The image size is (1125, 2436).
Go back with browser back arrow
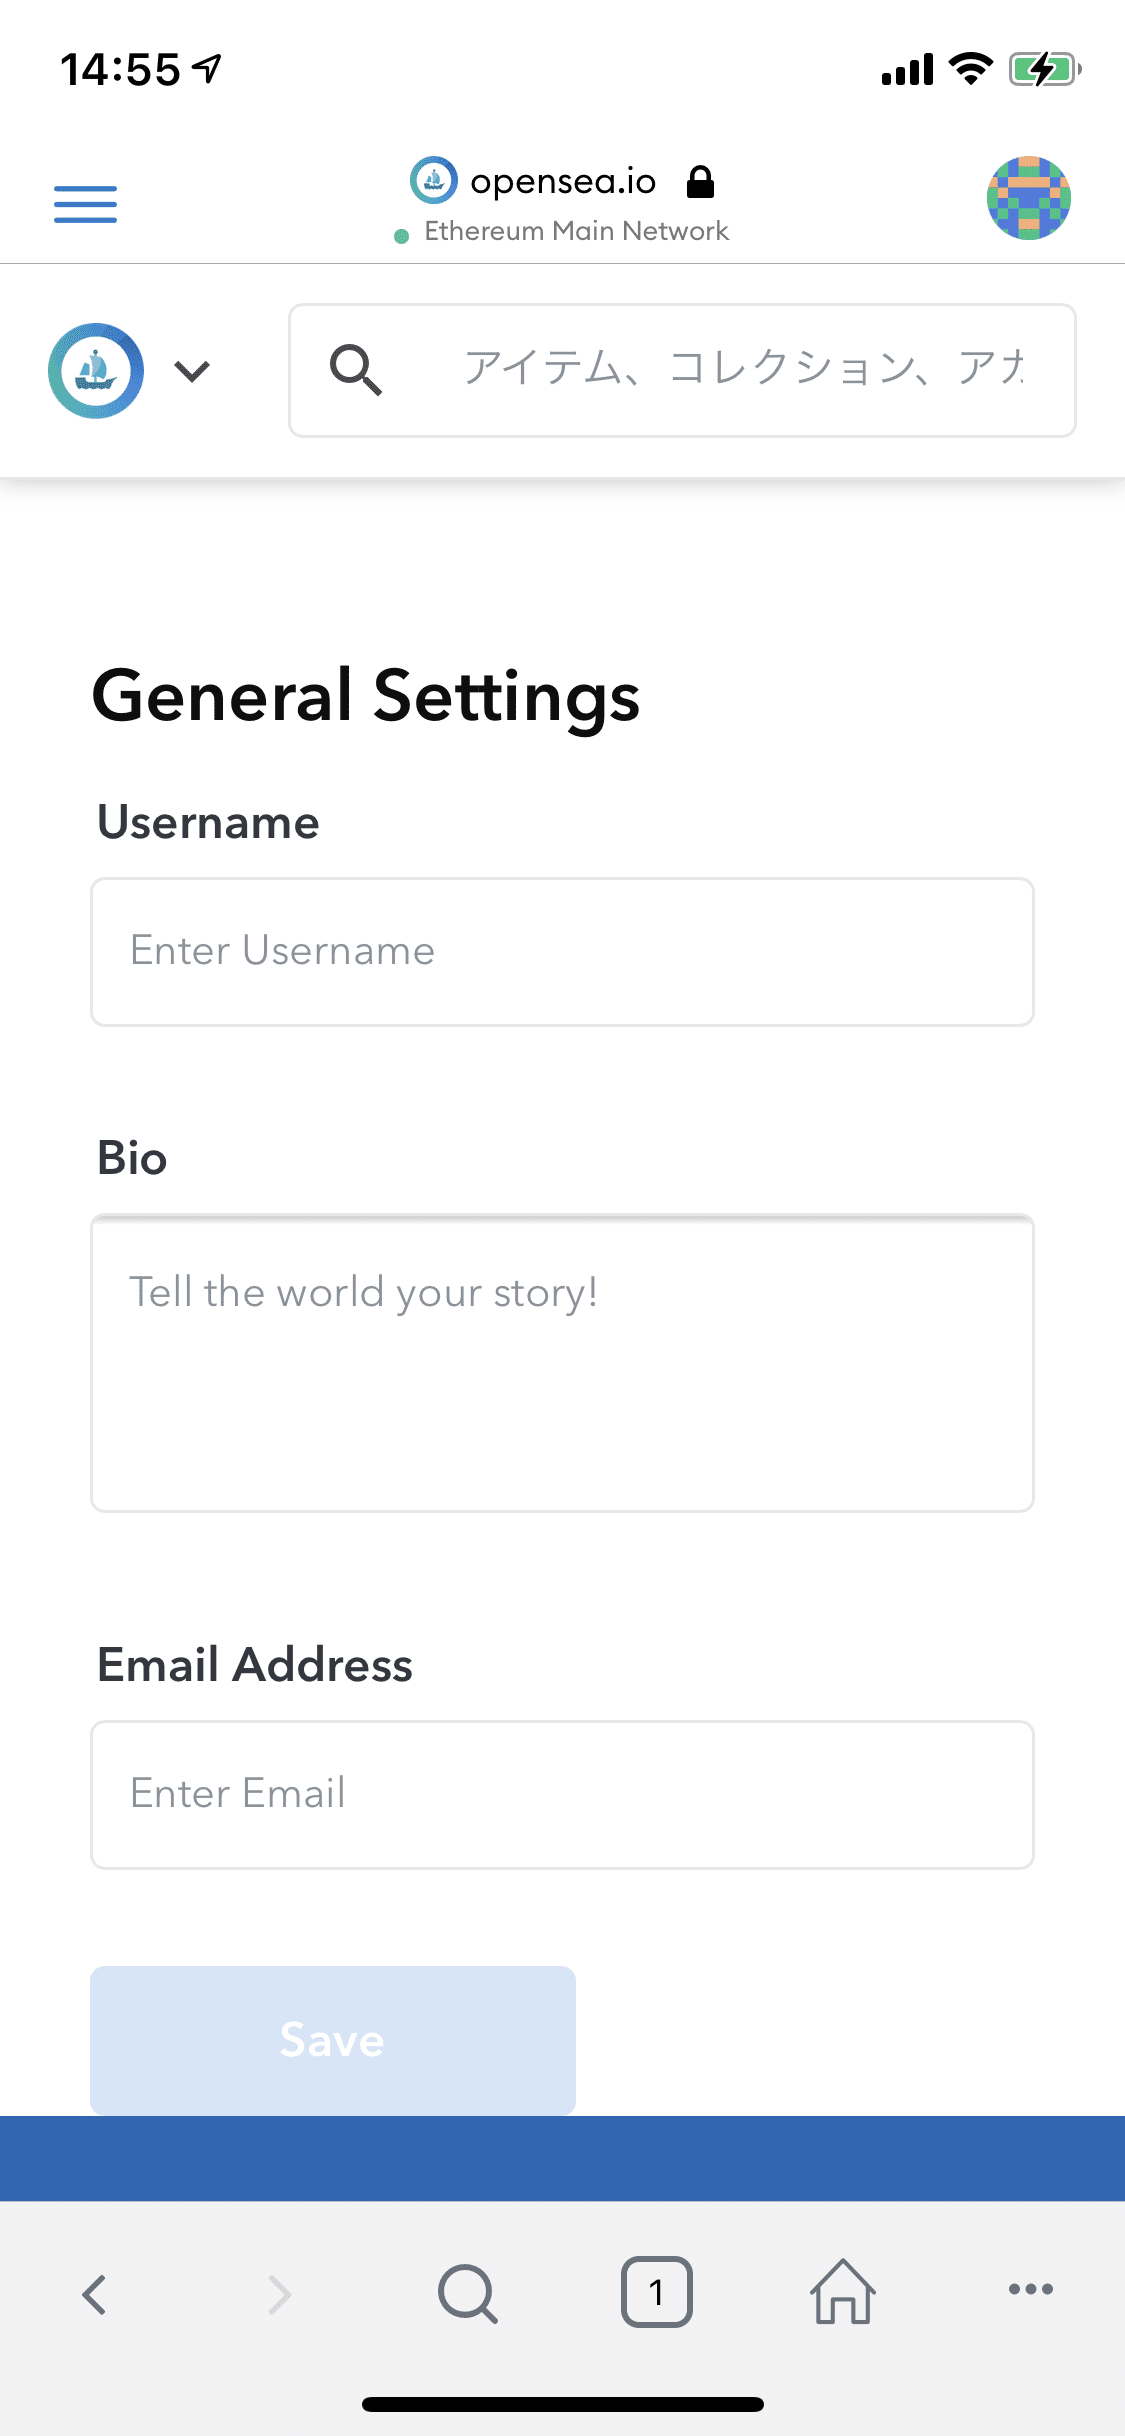(x=95, y=2294)
